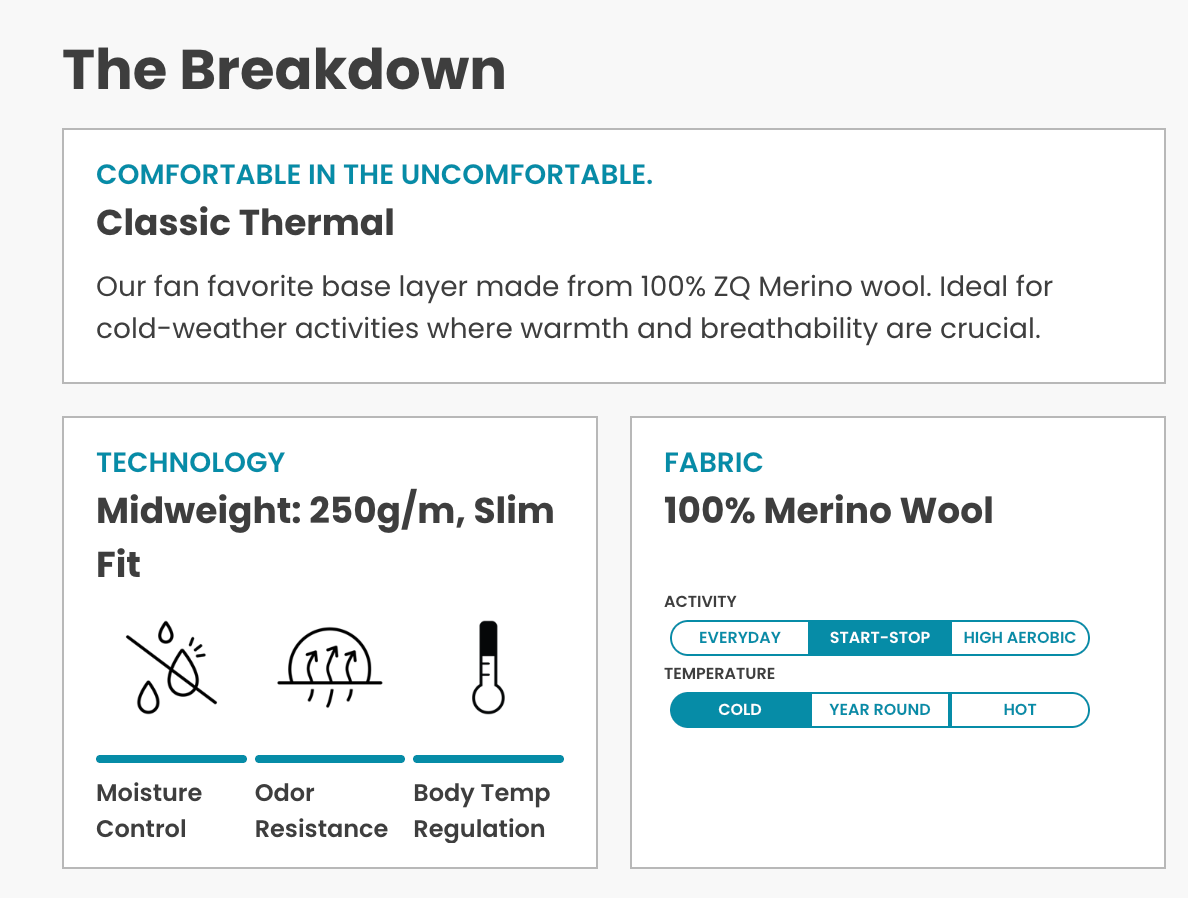Click the Odor Resistance airflow icon
Screen dimensions: 1188x898
pyautogui.click(x=329, y=667)
